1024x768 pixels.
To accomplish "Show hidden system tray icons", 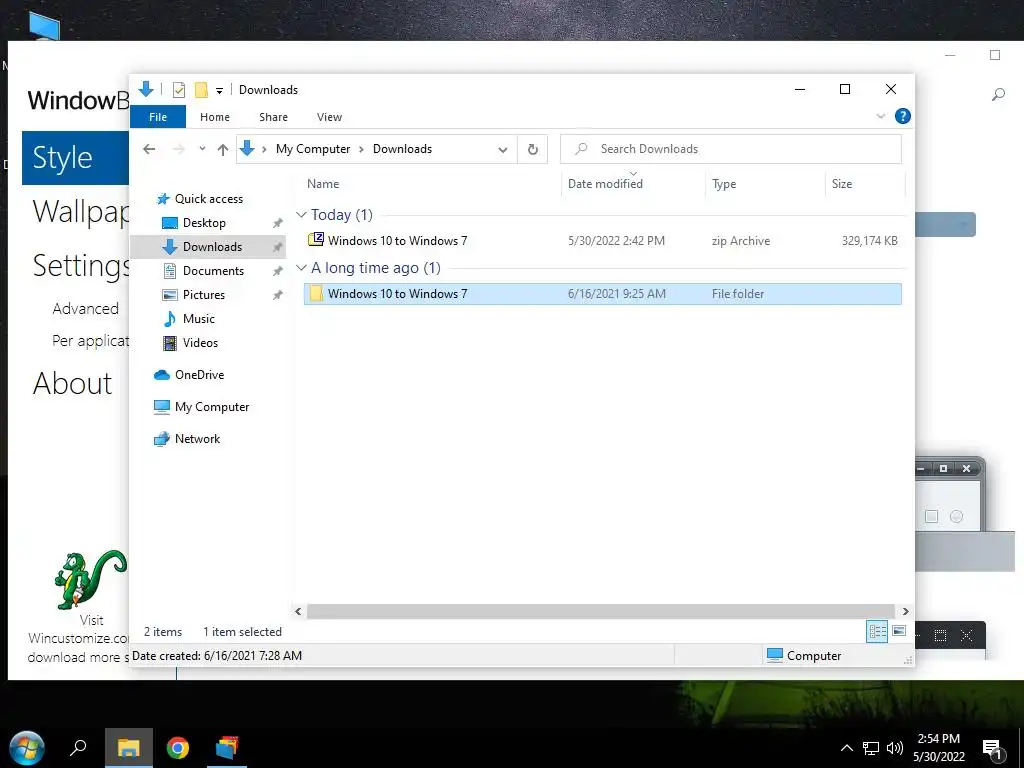I will pos(846,748).
